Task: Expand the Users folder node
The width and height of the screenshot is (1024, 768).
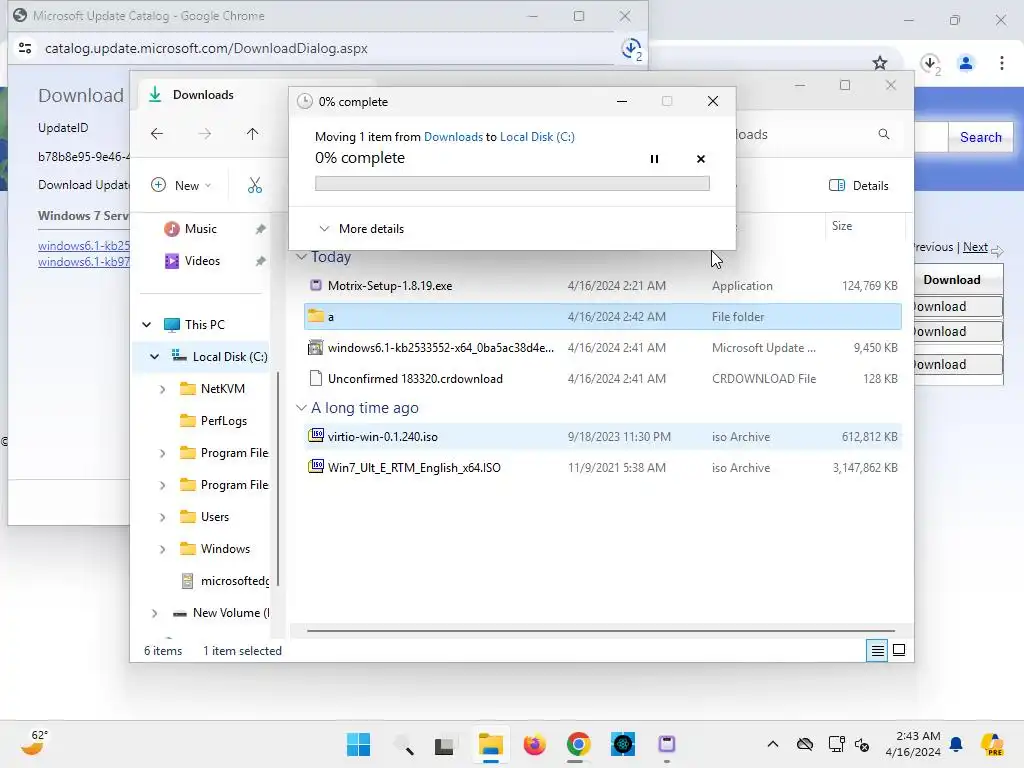Action: point(163,517)
